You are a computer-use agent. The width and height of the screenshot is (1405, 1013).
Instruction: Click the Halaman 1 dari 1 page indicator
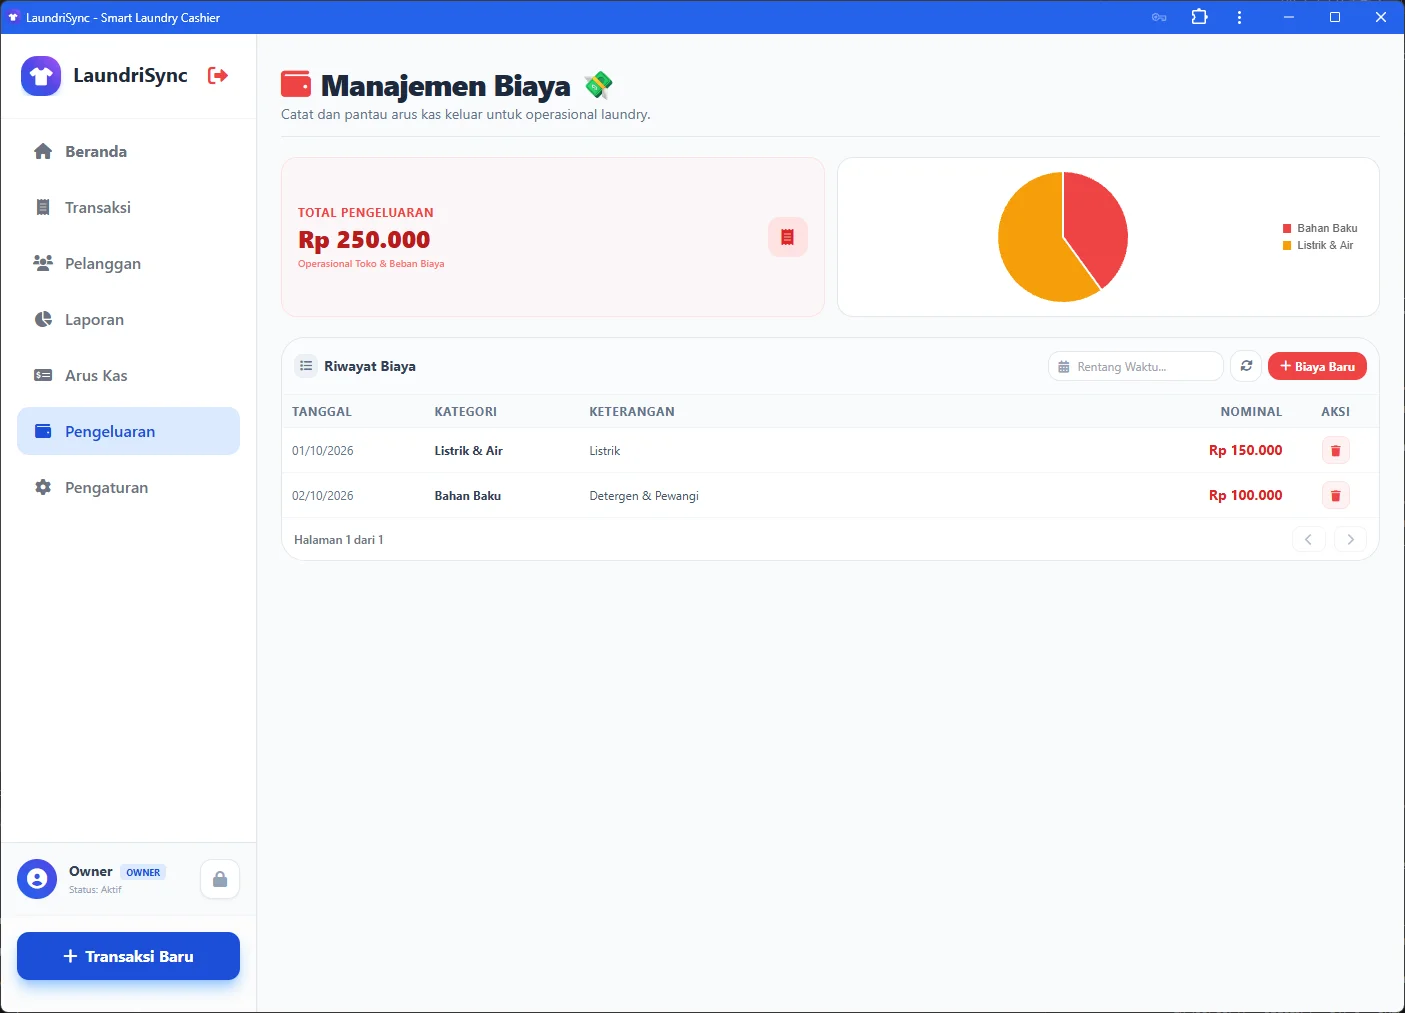(339, 539)
